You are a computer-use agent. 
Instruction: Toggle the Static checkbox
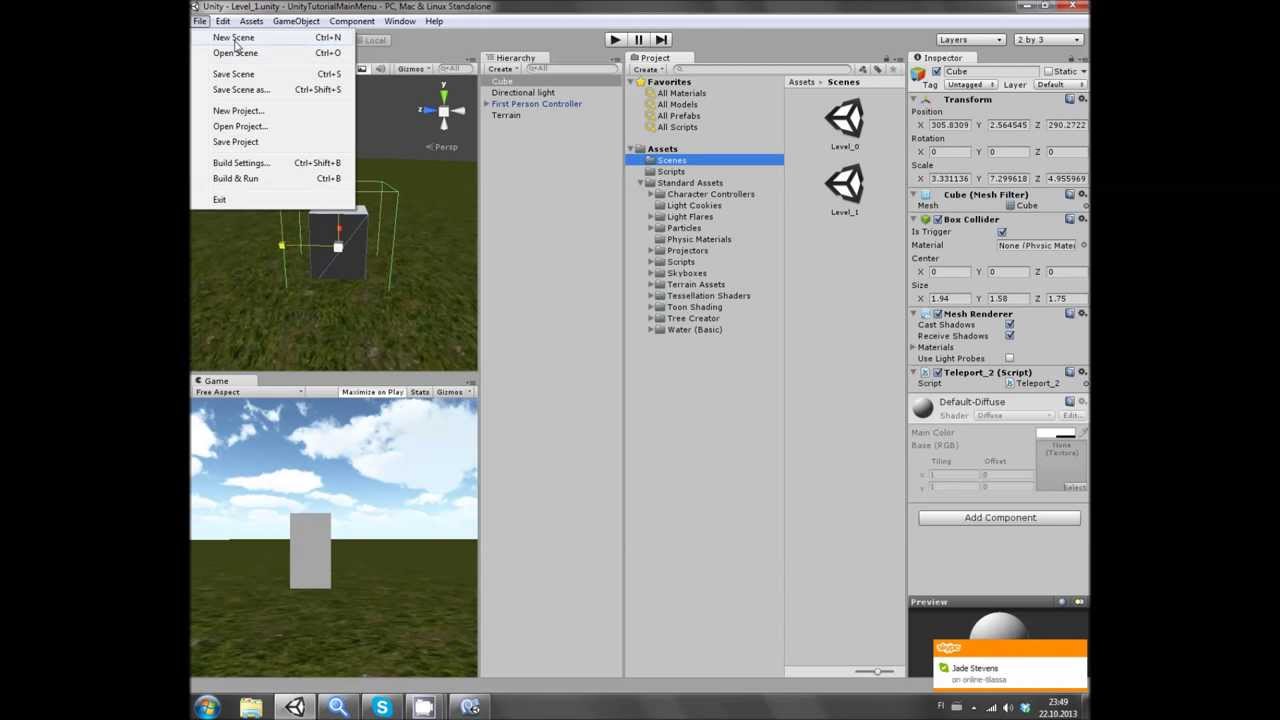[1048, 72]
